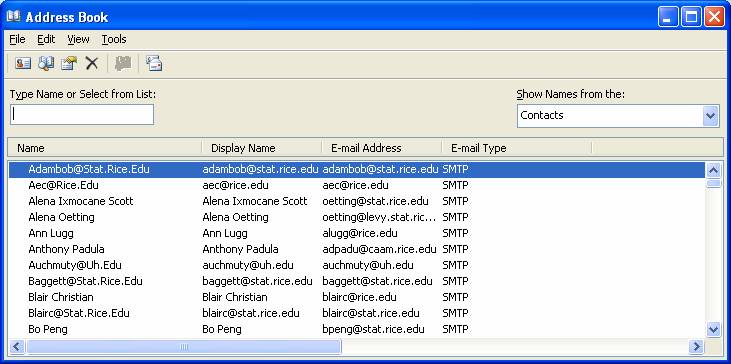
Task: Click the New Entry contact card icon
Action: [22, 63]
